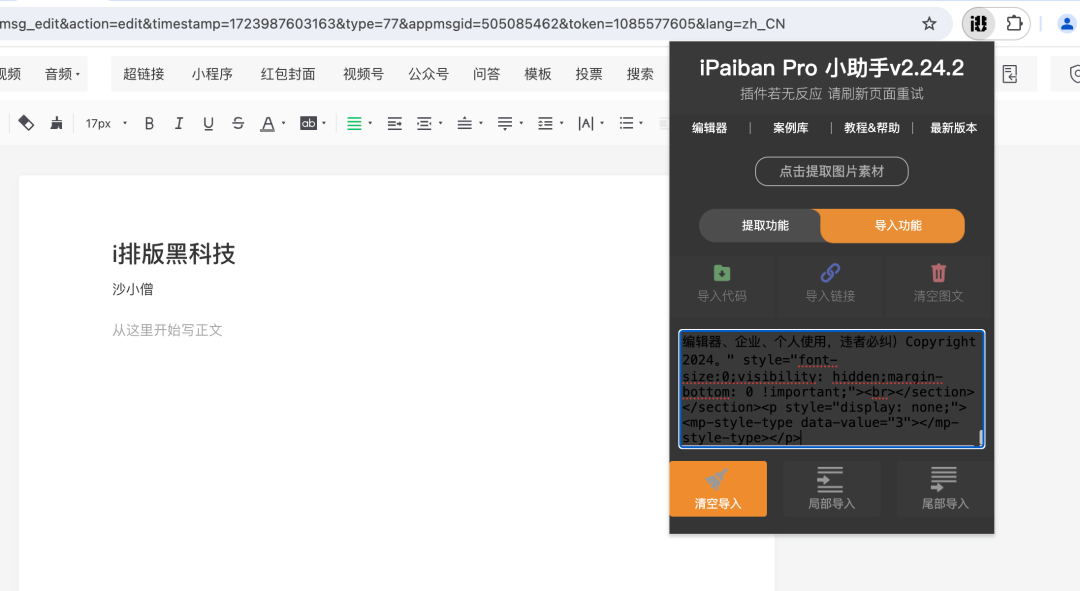This screenshot has height=591, width=1080.
Task: Open 视频号 insert option
Action: 363,74
